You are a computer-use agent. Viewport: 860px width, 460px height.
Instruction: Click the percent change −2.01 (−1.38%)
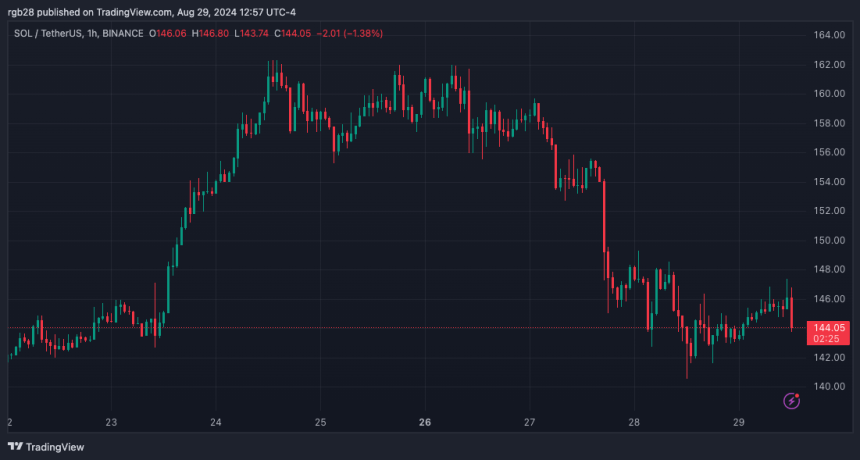click(349, 33)
